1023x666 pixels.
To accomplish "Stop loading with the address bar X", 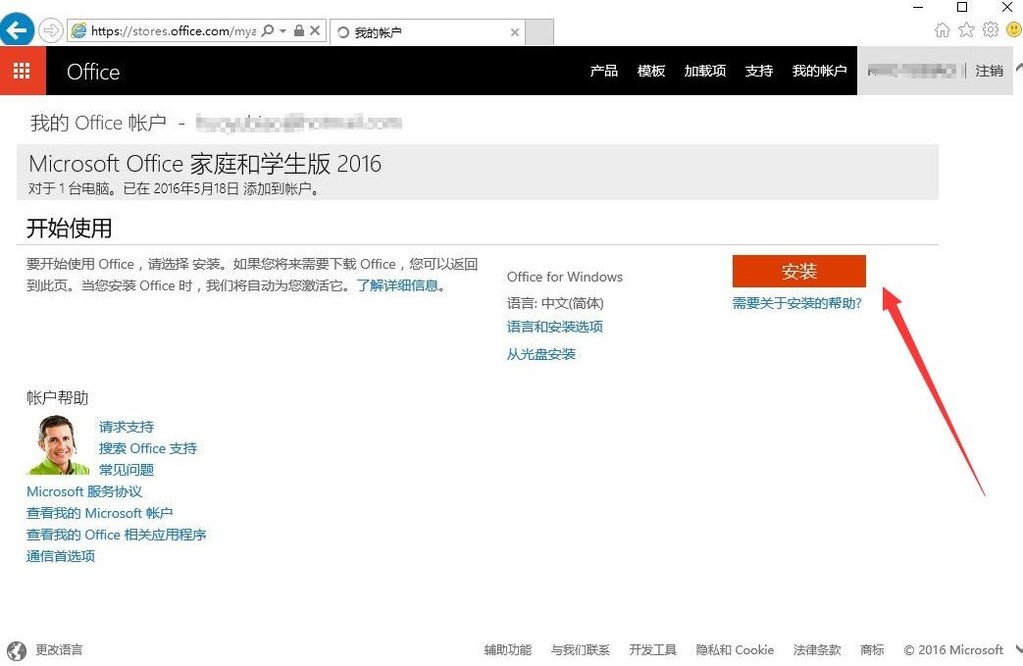I will tap(314, 31).
